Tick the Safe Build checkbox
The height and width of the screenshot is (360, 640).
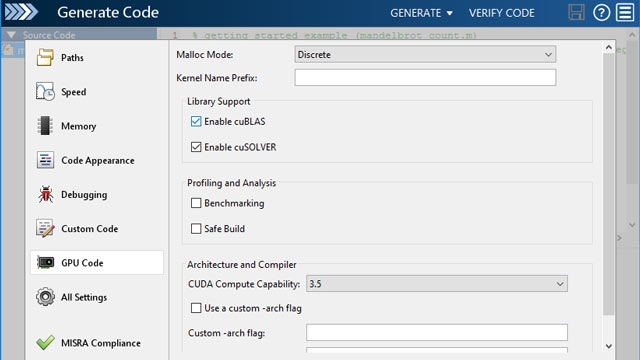pyautogui.click(x=196, y=229)
